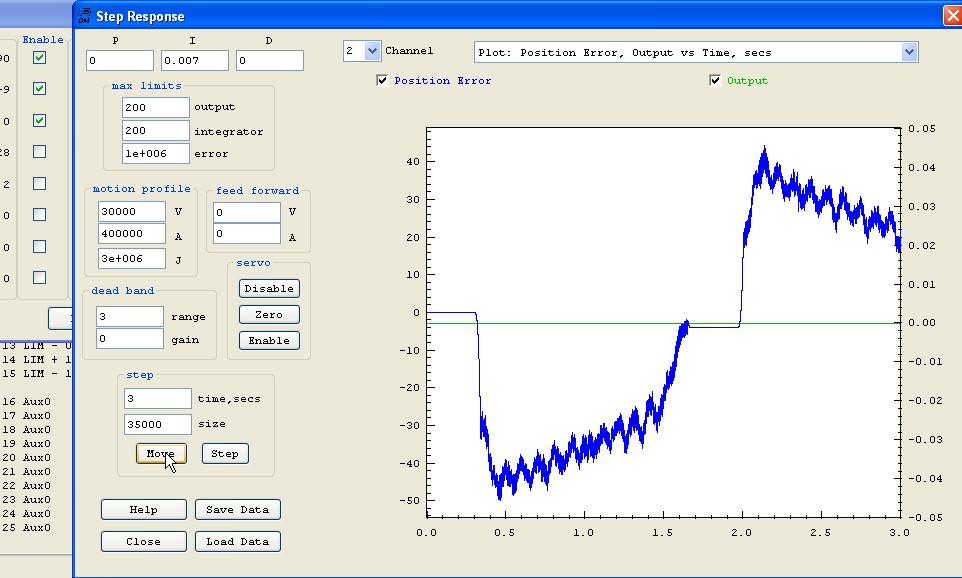The height and width of the screenshot is (578, 962).
Task: Open Help for step response
Action: coord(143,510)
